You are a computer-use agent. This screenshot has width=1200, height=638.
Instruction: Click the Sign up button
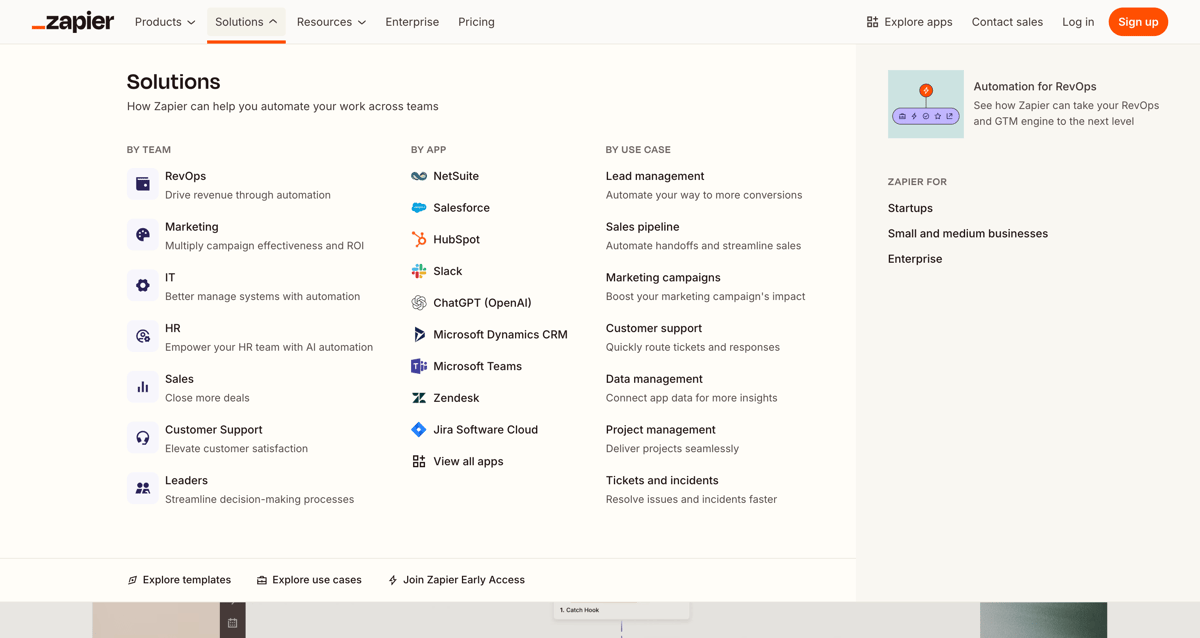point(1138,21)
